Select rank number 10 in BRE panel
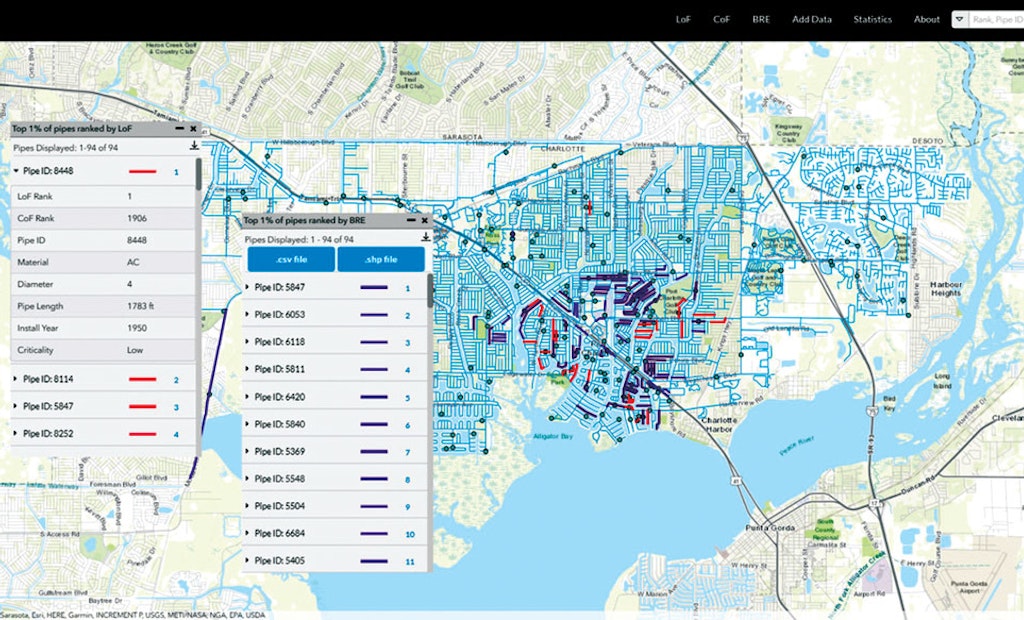Screen dimensions: 1024x620 coord(409,534)
